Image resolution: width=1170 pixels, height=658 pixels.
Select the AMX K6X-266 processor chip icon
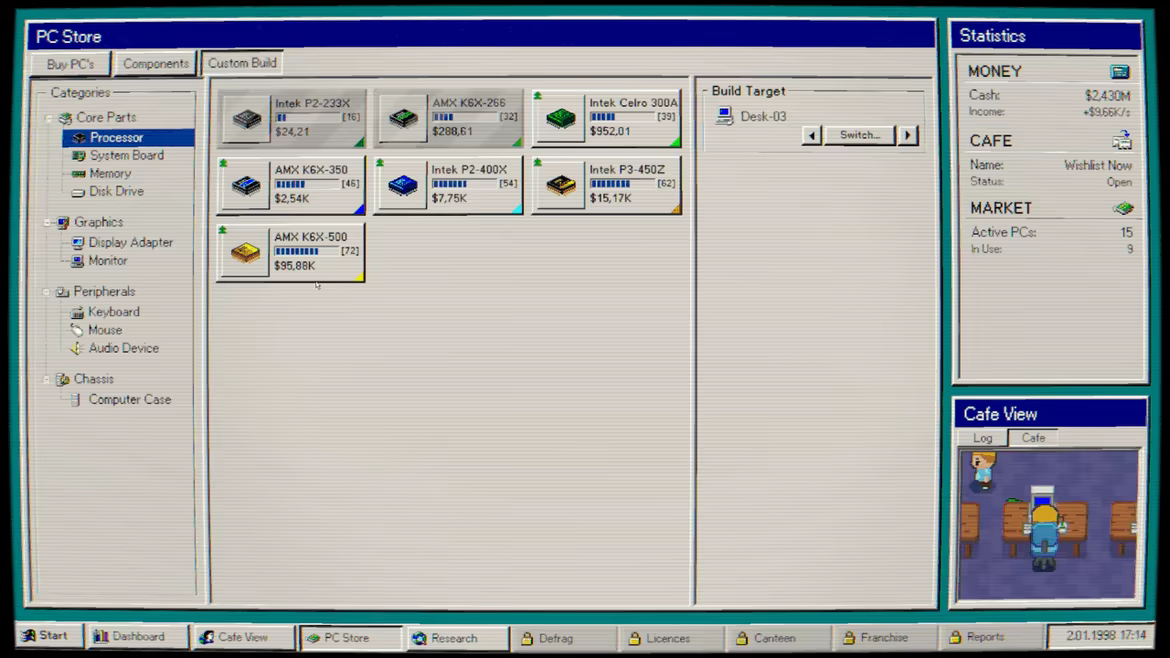coord(403,117)
